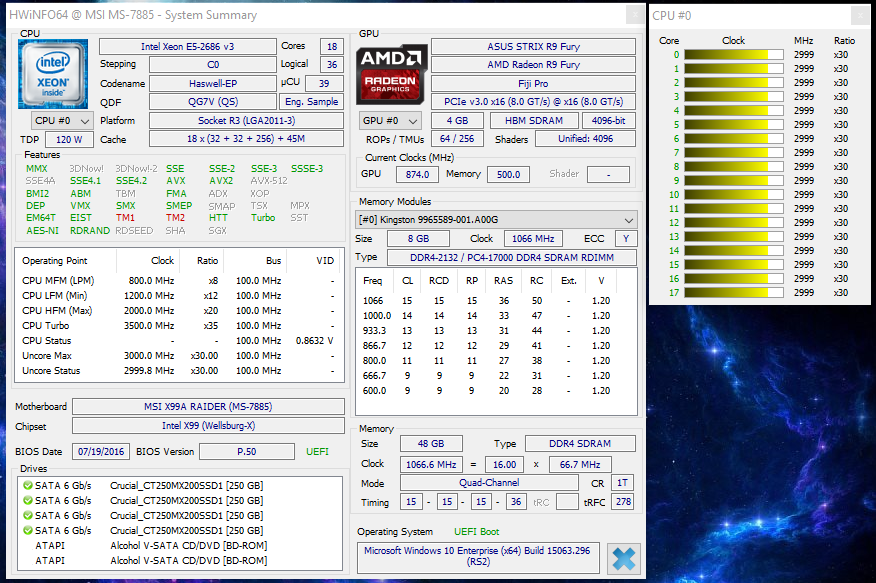Click the GPU clock 874.0 field
This screenshot has width=876, height=583.
[417, 174]
